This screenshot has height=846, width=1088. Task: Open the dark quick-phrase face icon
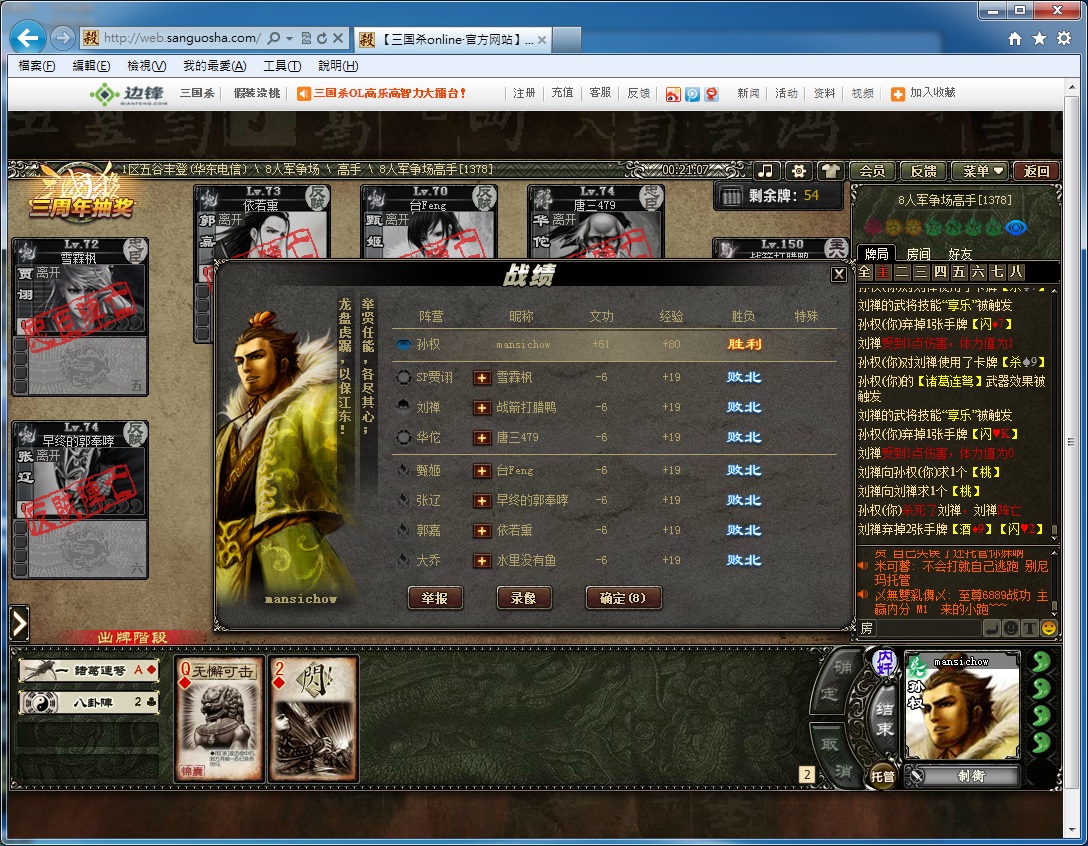click(1011, 628)
